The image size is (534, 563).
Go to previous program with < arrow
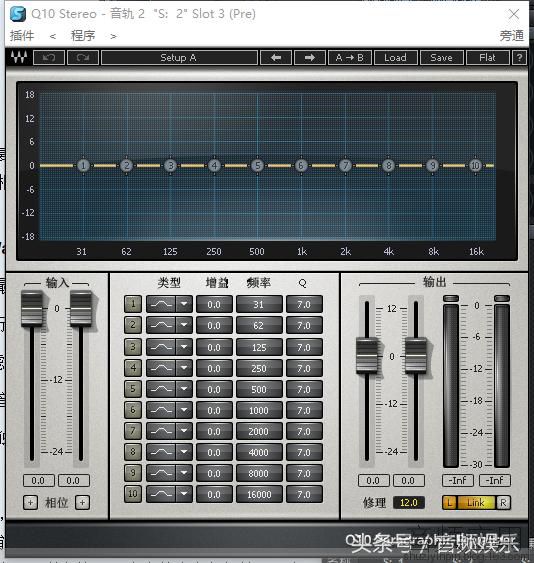click(x=53, y=36)
